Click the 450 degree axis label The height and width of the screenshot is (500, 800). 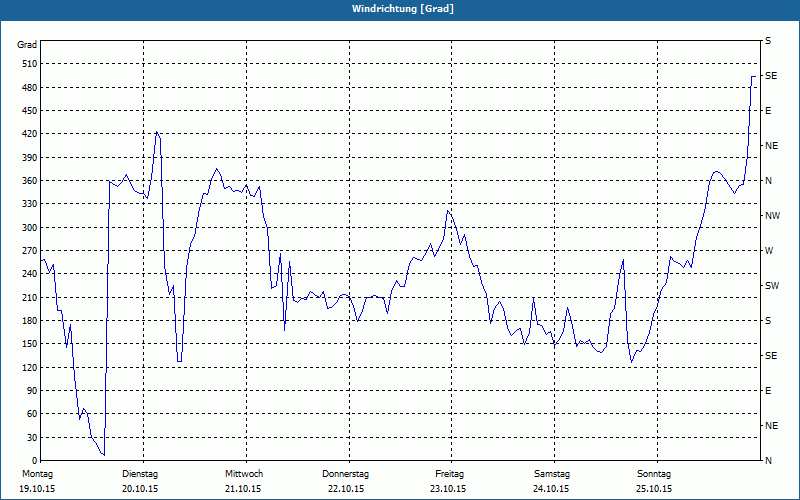click(30, 111)
